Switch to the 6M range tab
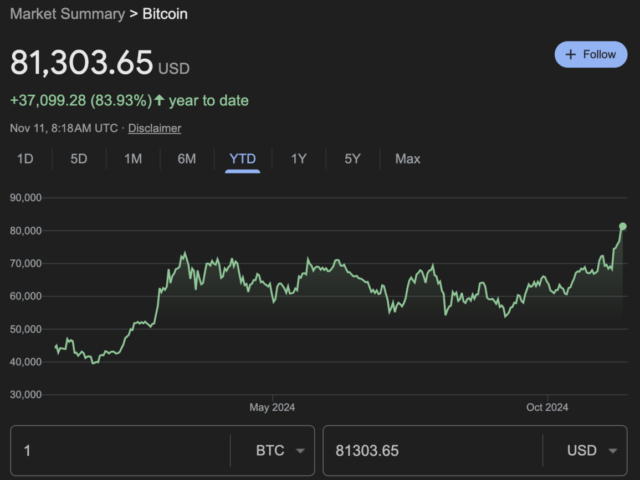 [x=187, y=159]
